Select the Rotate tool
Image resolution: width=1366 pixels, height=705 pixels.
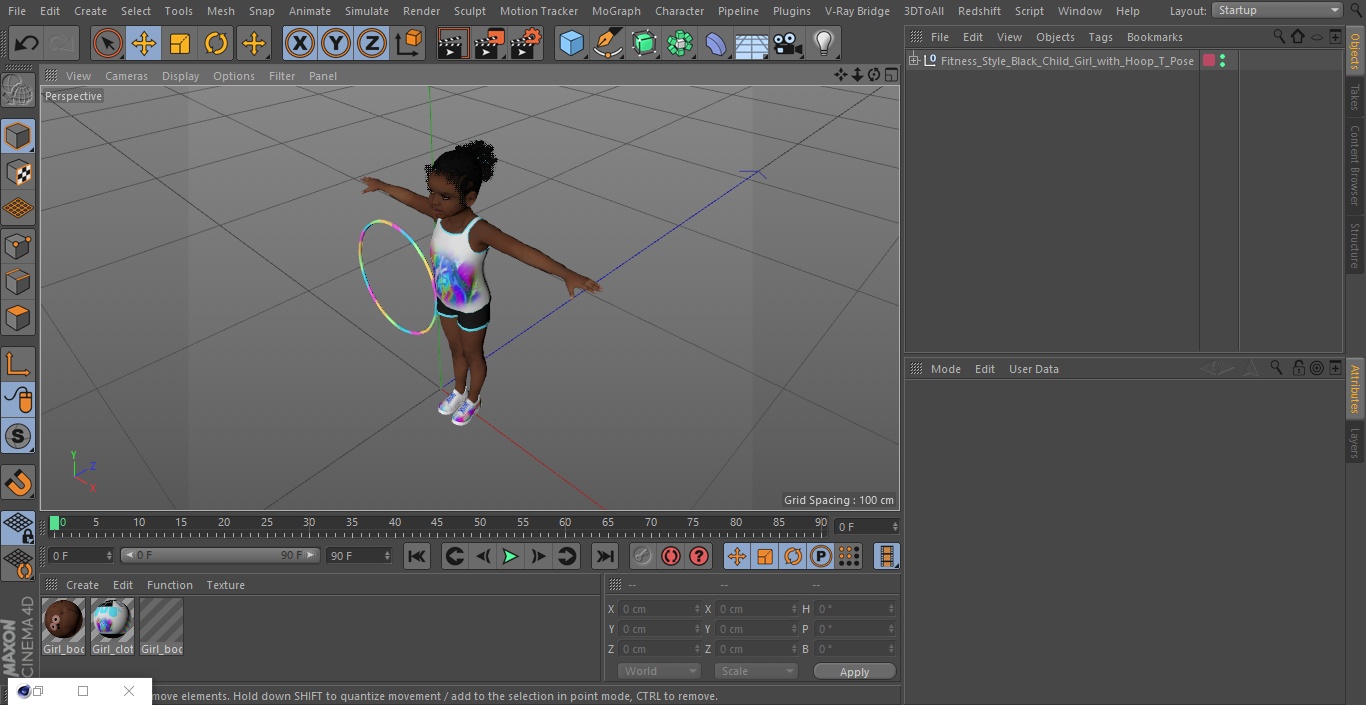coord(216,43)
